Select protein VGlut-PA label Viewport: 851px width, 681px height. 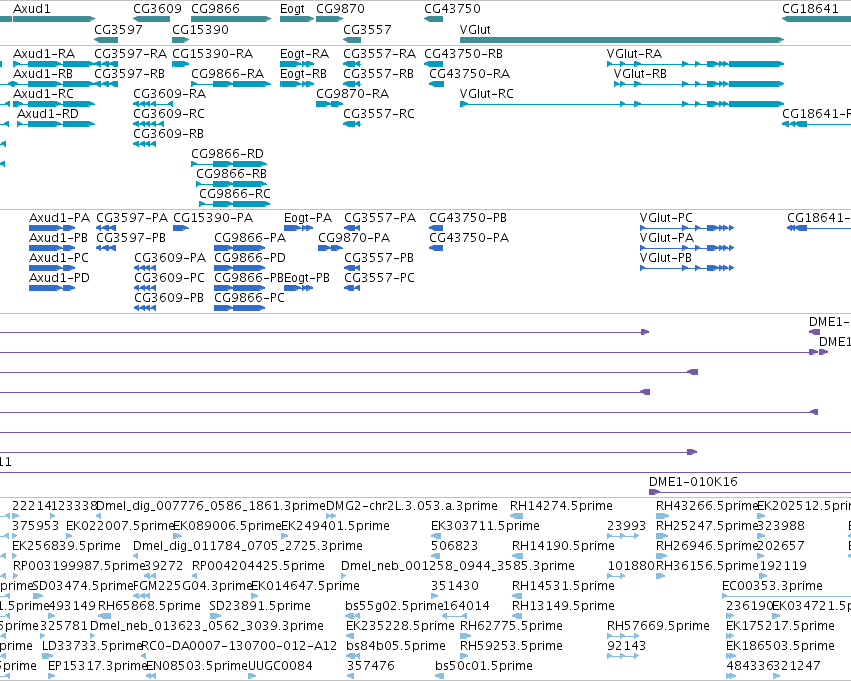point(666,238)
